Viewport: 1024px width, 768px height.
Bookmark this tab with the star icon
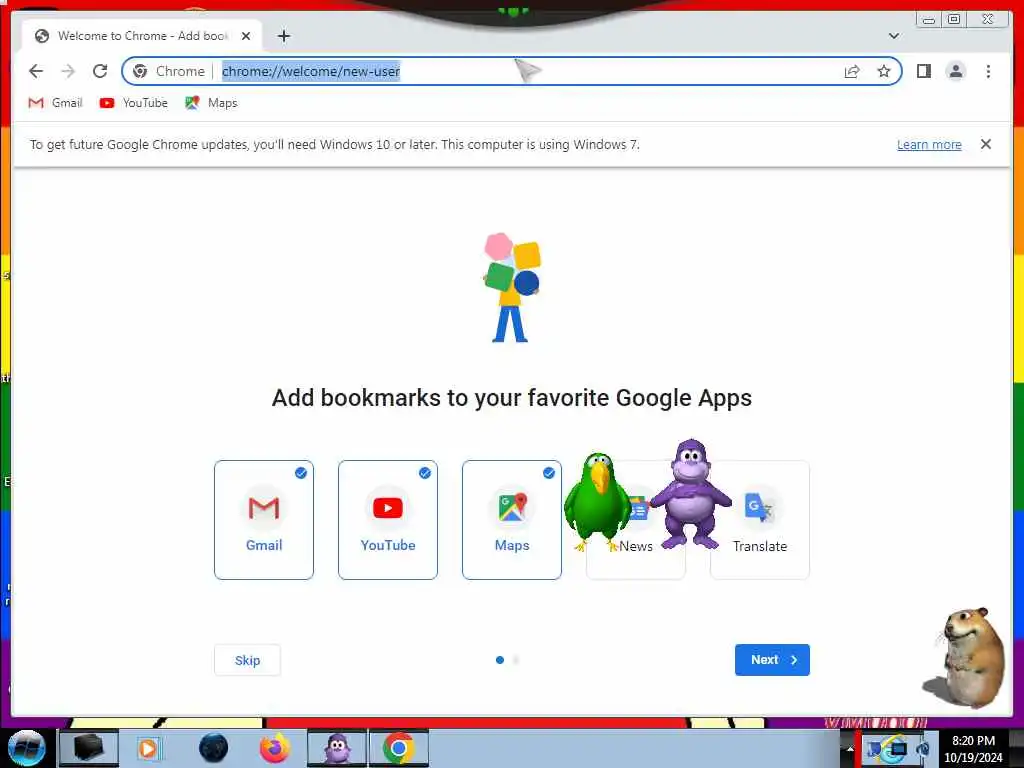(884, 71)
